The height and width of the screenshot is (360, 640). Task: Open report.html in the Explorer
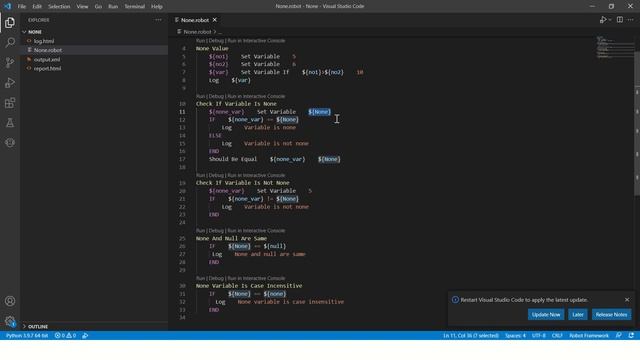47,69
